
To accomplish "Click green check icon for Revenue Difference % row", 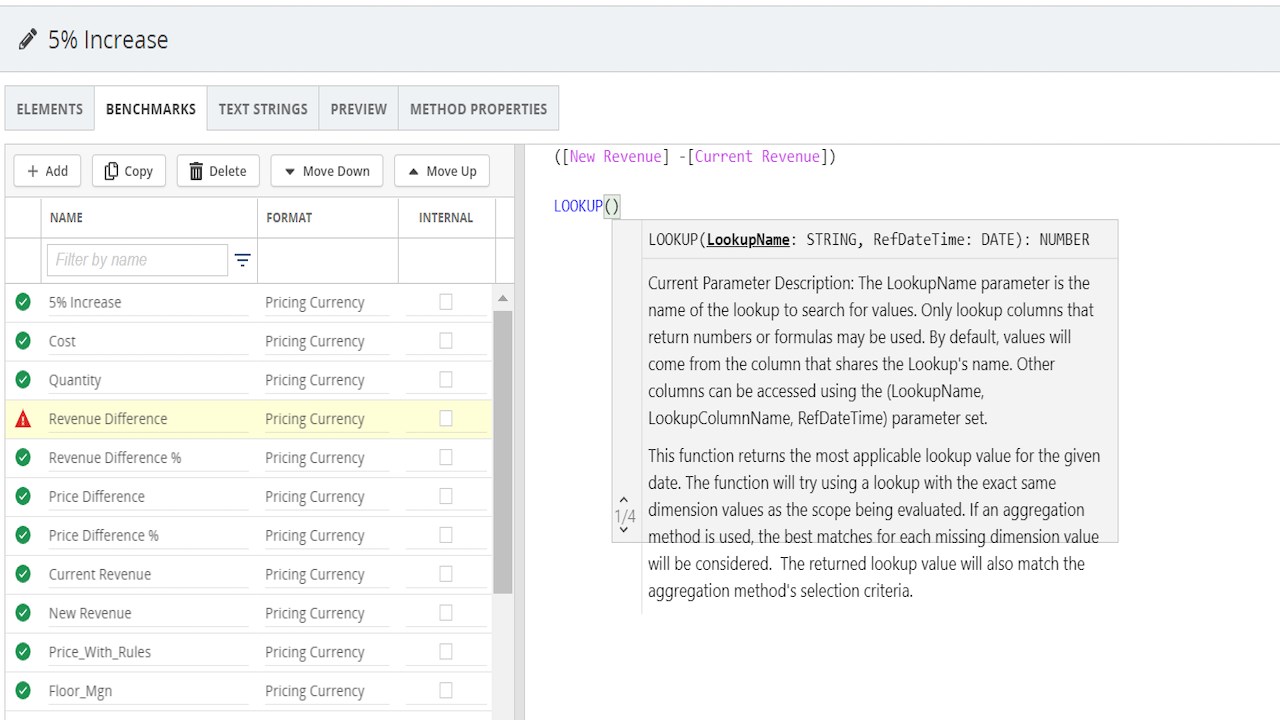I will point(23,458).
